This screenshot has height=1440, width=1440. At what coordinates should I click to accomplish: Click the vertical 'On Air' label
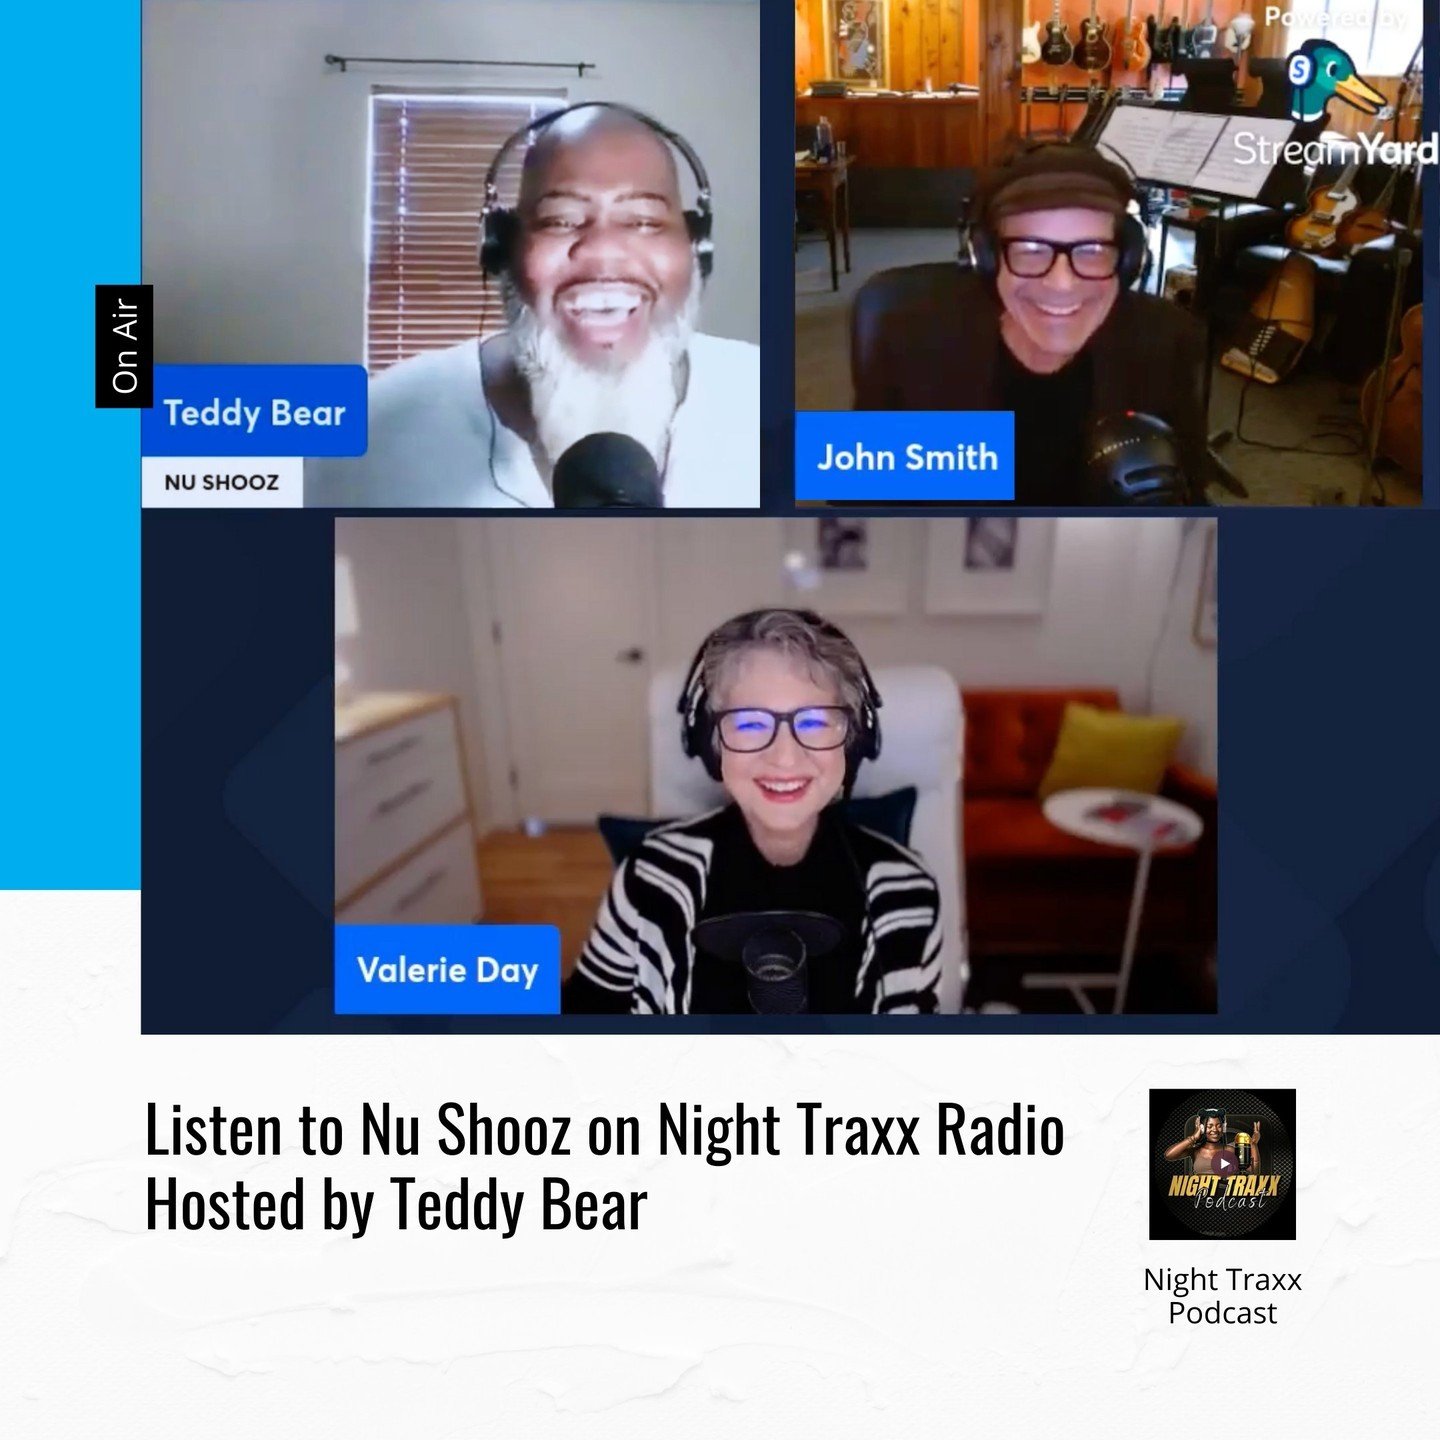pos(124,346)
